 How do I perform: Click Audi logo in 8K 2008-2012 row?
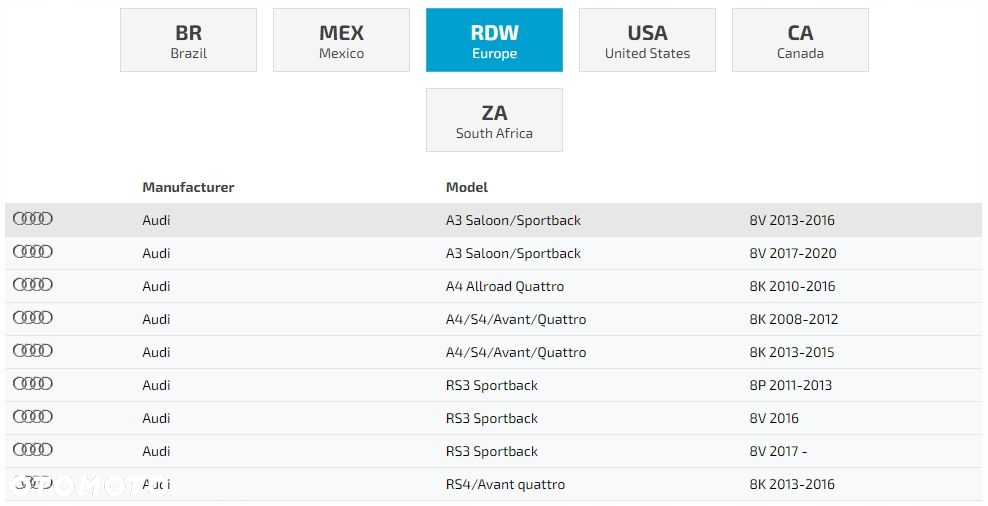click(33, 318)
